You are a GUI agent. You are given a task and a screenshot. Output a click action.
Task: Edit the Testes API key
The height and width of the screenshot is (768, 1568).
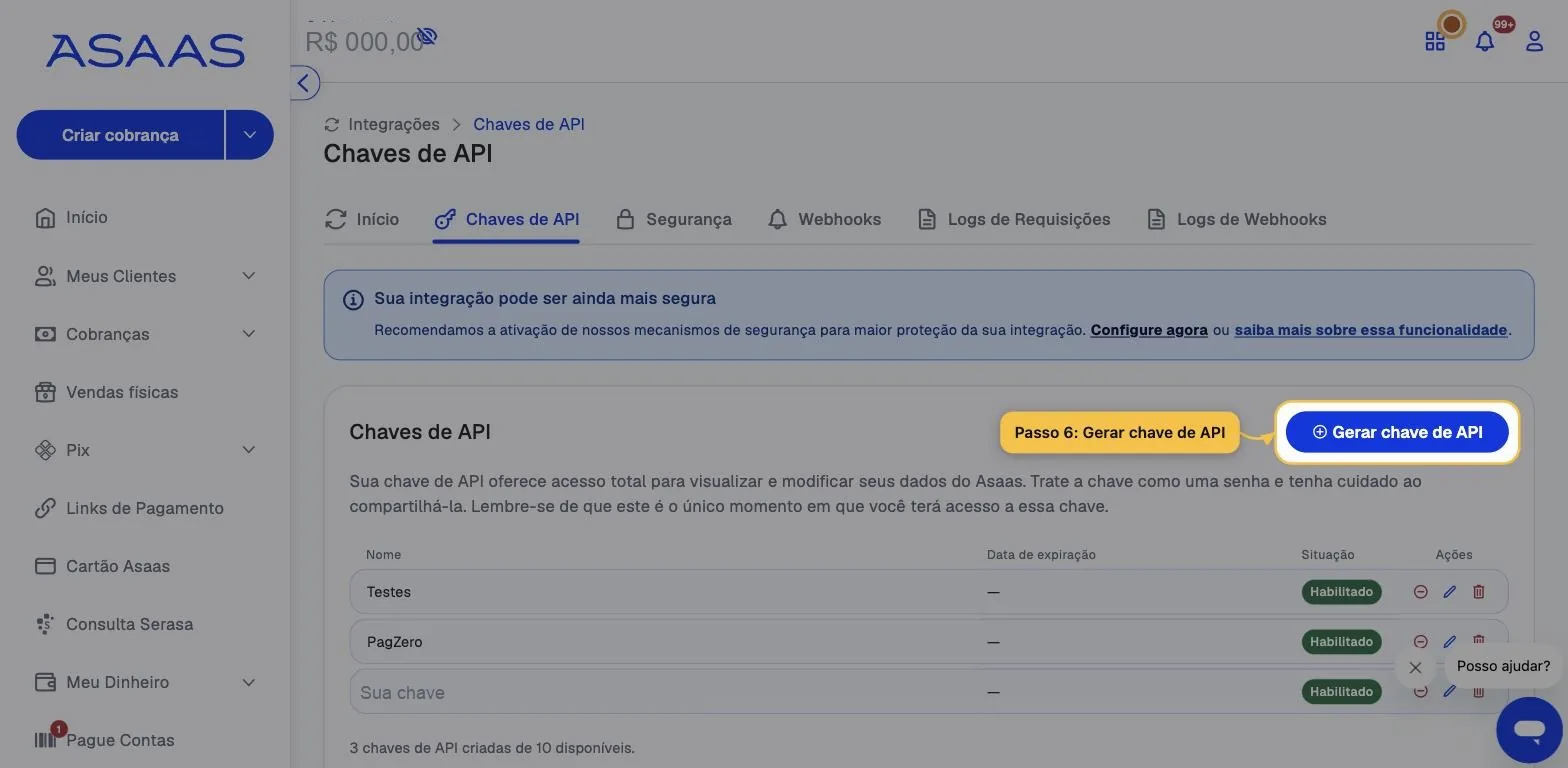click(x=1449, y=592)
